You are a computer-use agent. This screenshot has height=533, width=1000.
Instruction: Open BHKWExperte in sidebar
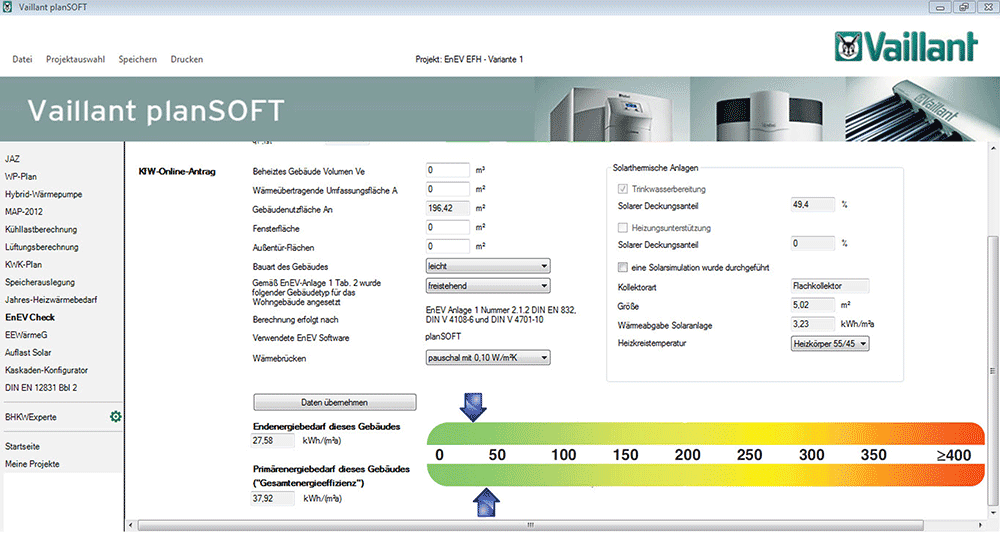31,417
